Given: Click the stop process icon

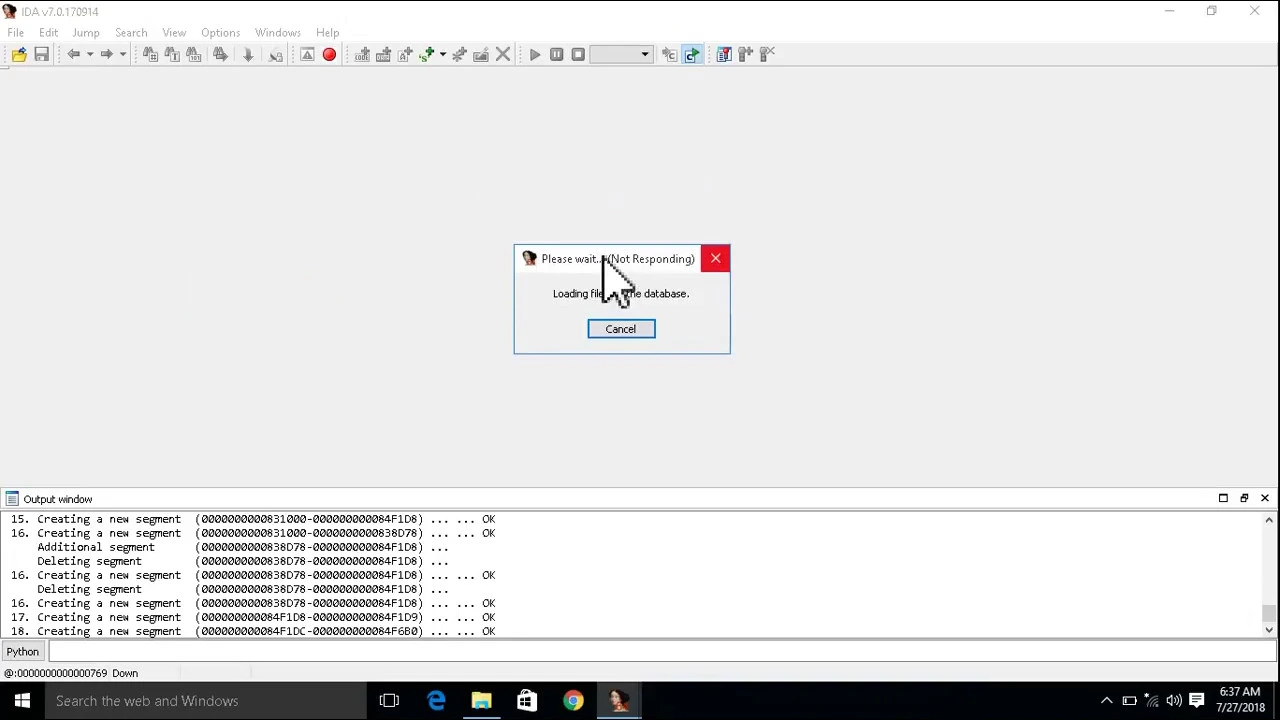Looking at the screenshot, I should click(578, 55).
